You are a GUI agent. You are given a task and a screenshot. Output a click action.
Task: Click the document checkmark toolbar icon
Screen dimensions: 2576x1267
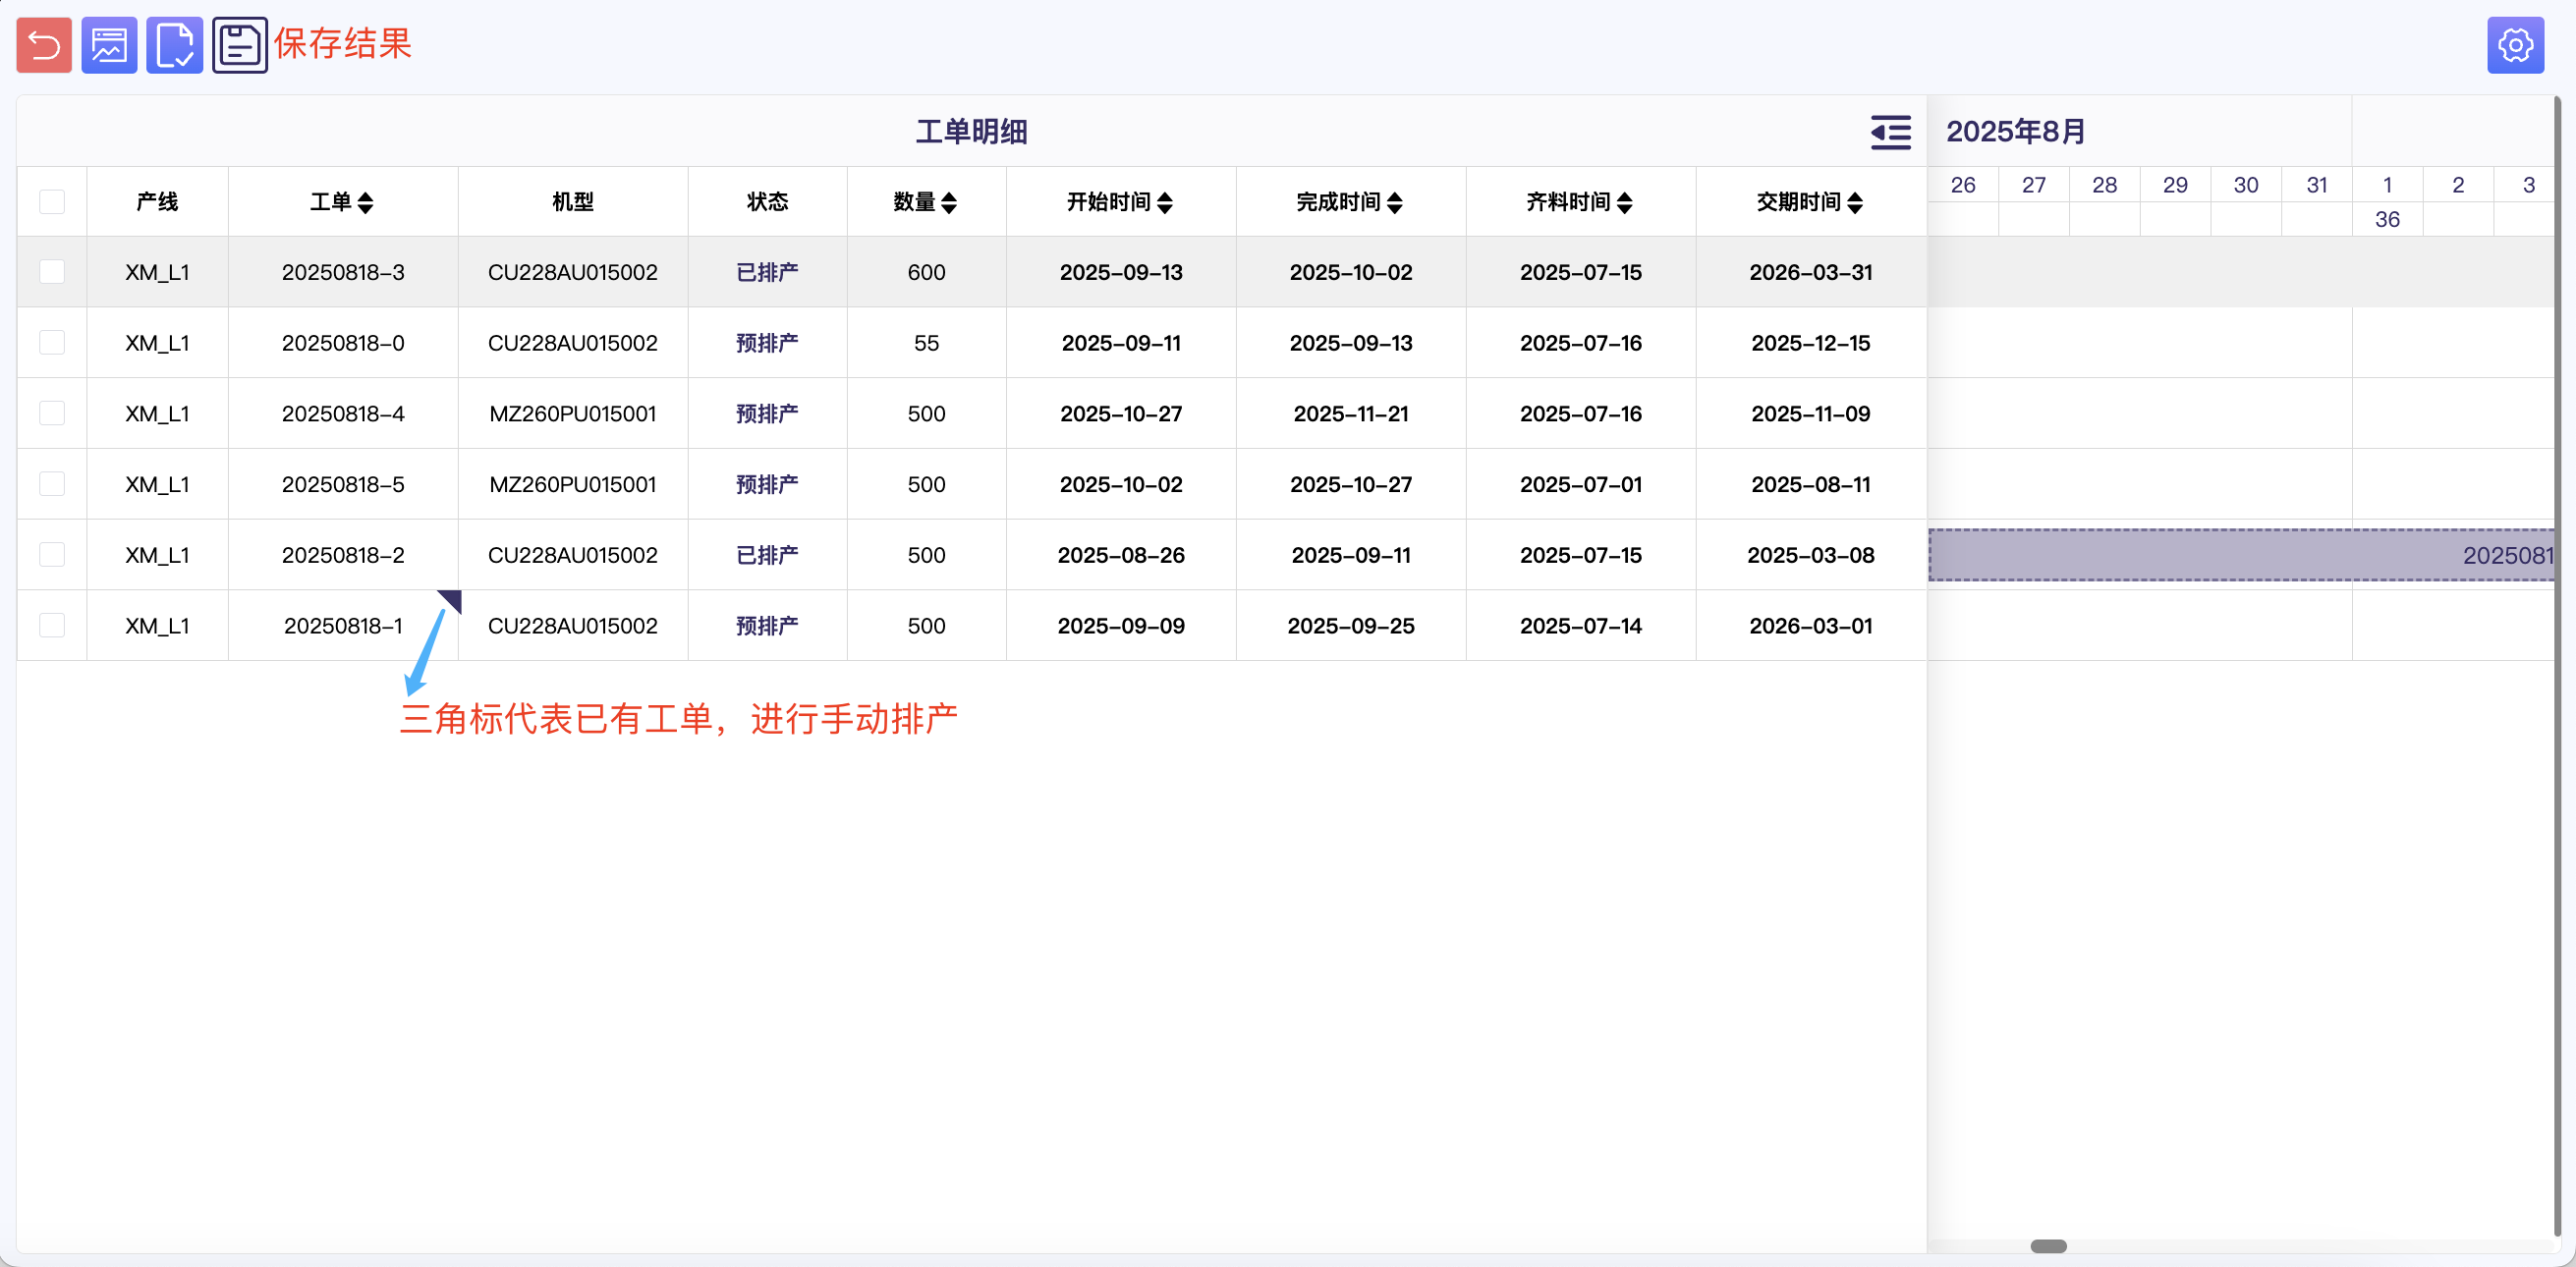174,45
